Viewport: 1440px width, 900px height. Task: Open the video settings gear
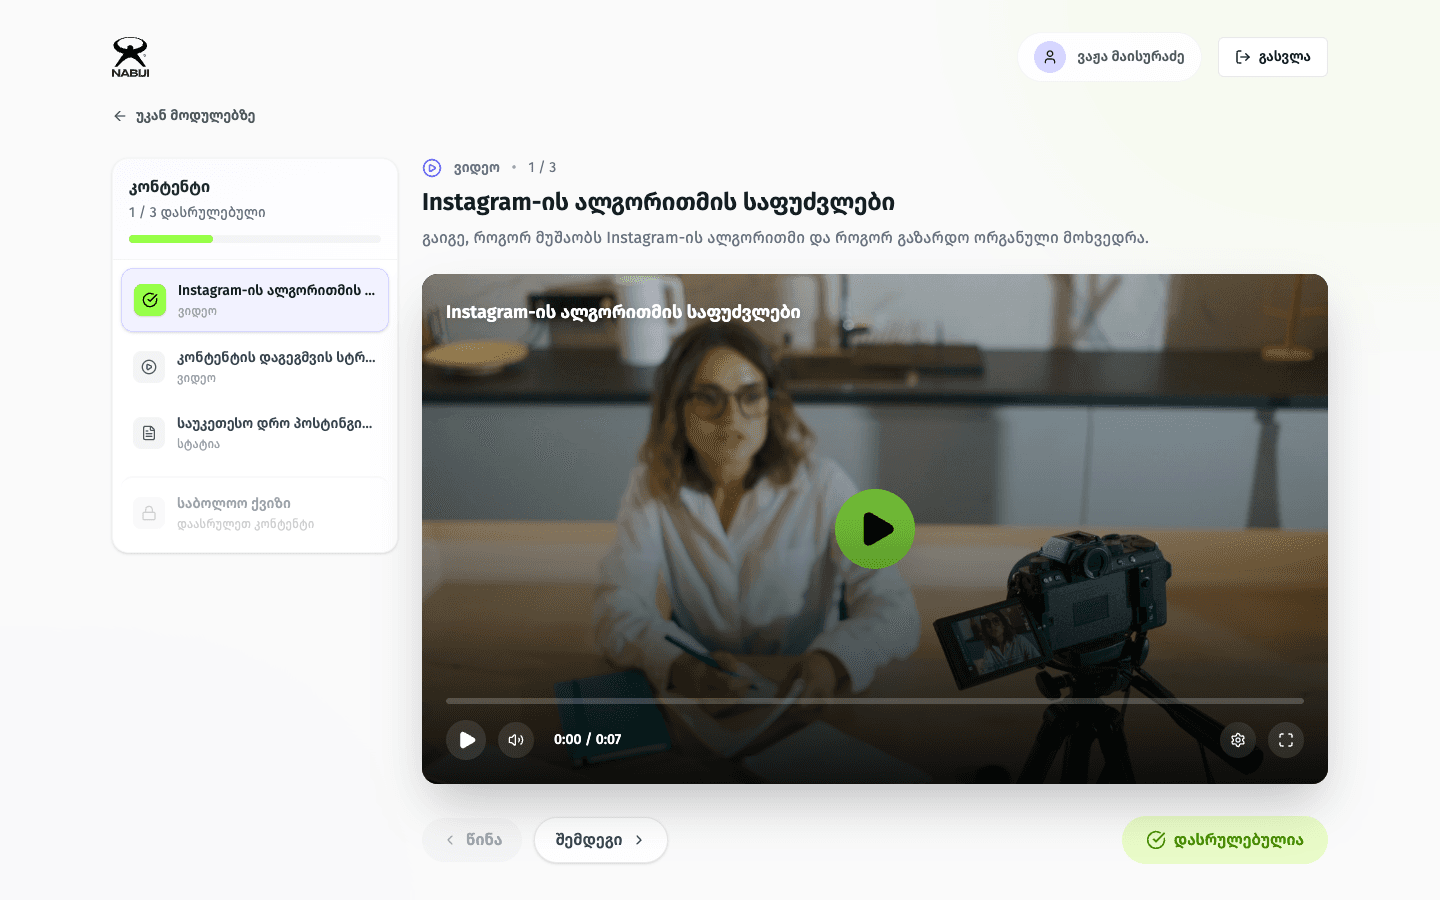click(x=1238, y=740)
